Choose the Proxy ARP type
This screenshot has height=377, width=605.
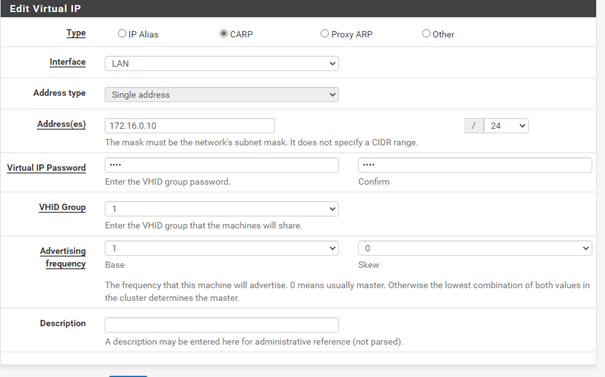(x=324, y=34)
